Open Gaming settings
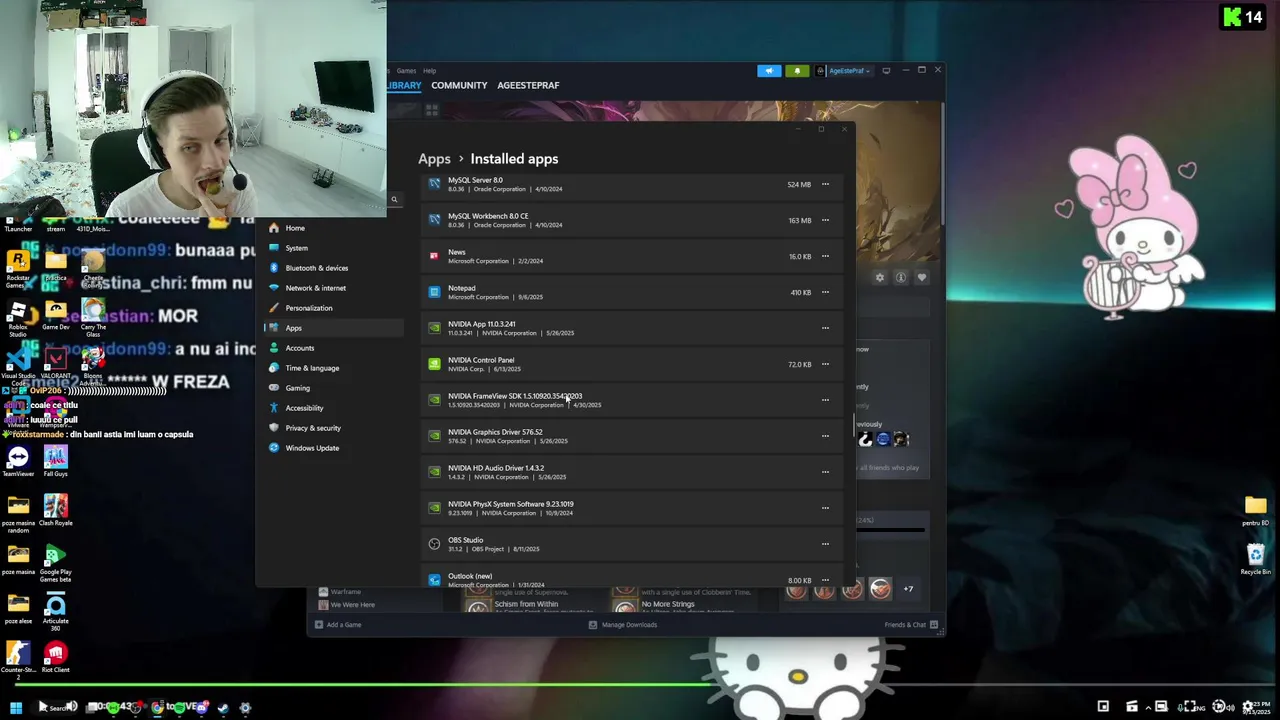 334,388
